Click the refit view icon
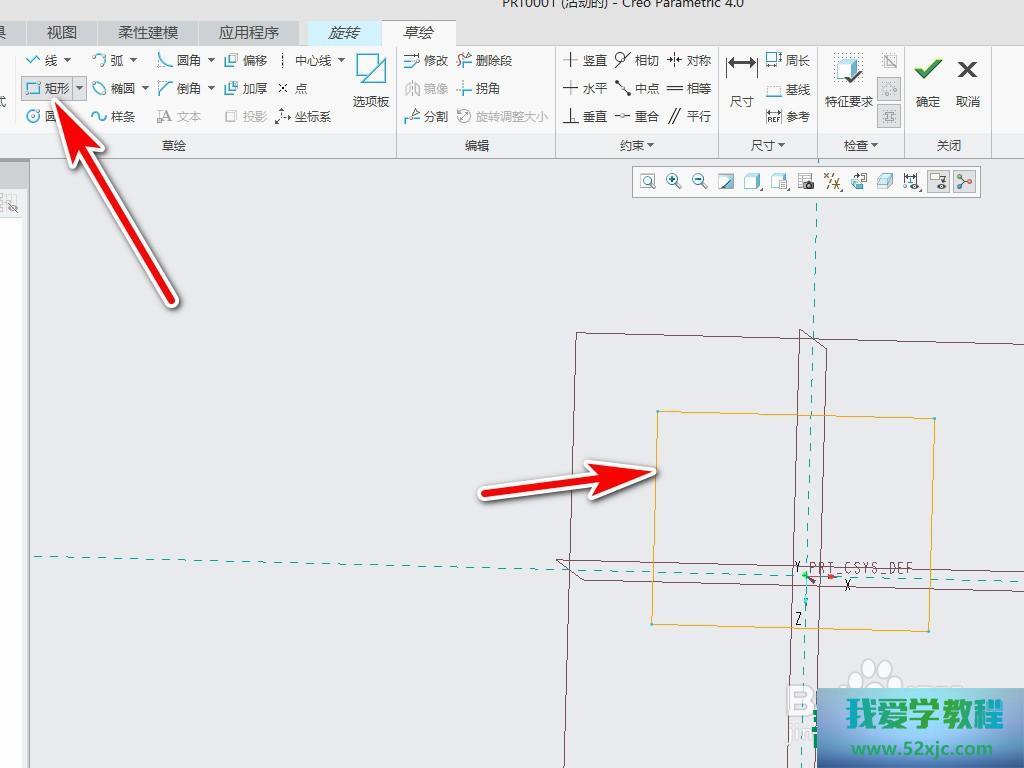 point(648,181)
